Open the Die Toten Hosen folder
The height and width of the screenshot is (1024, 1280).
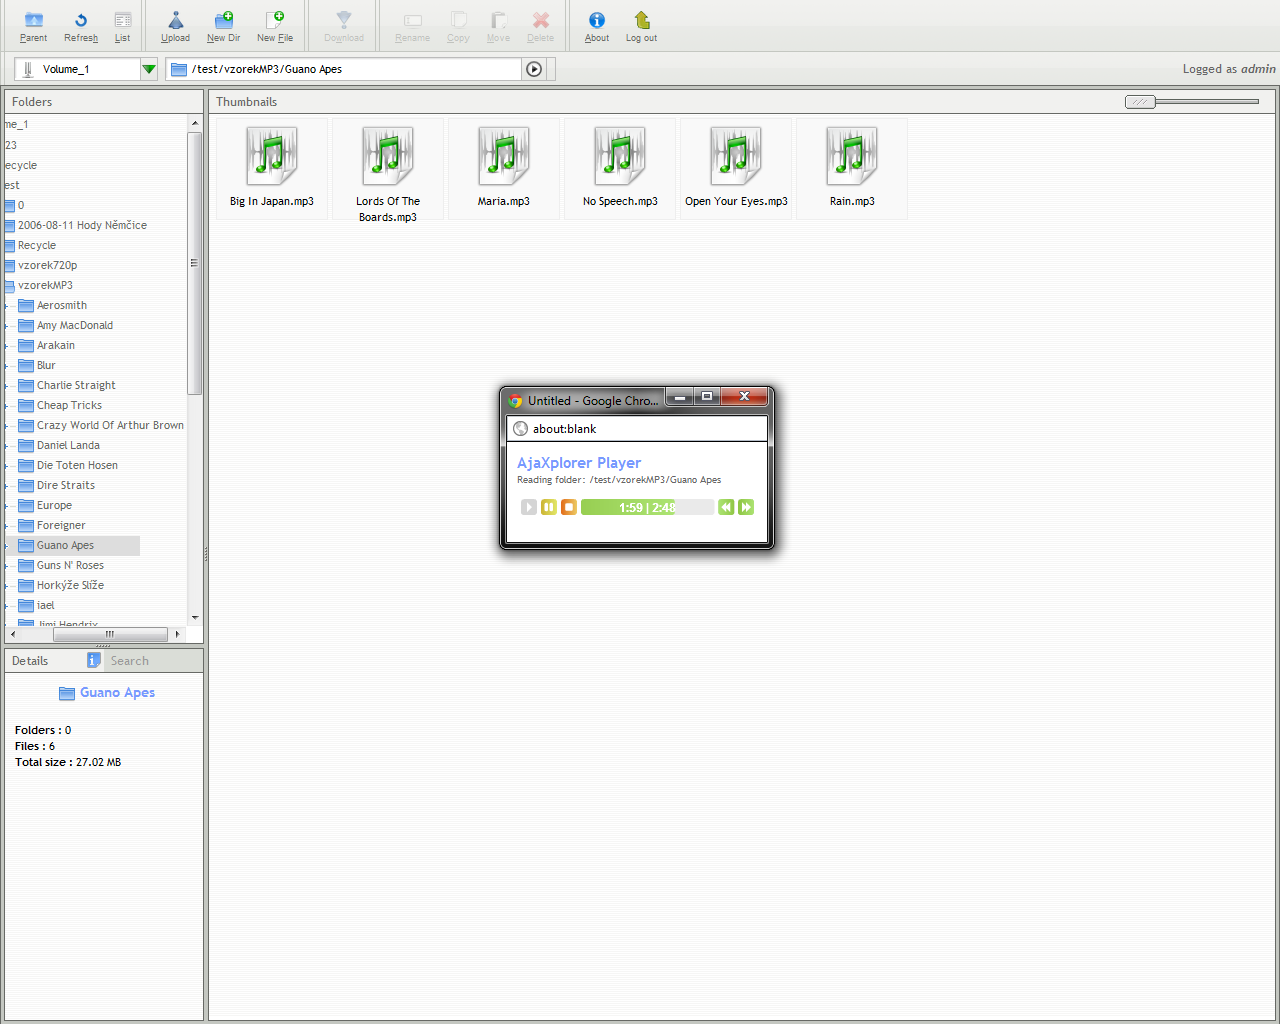(77, 465)
